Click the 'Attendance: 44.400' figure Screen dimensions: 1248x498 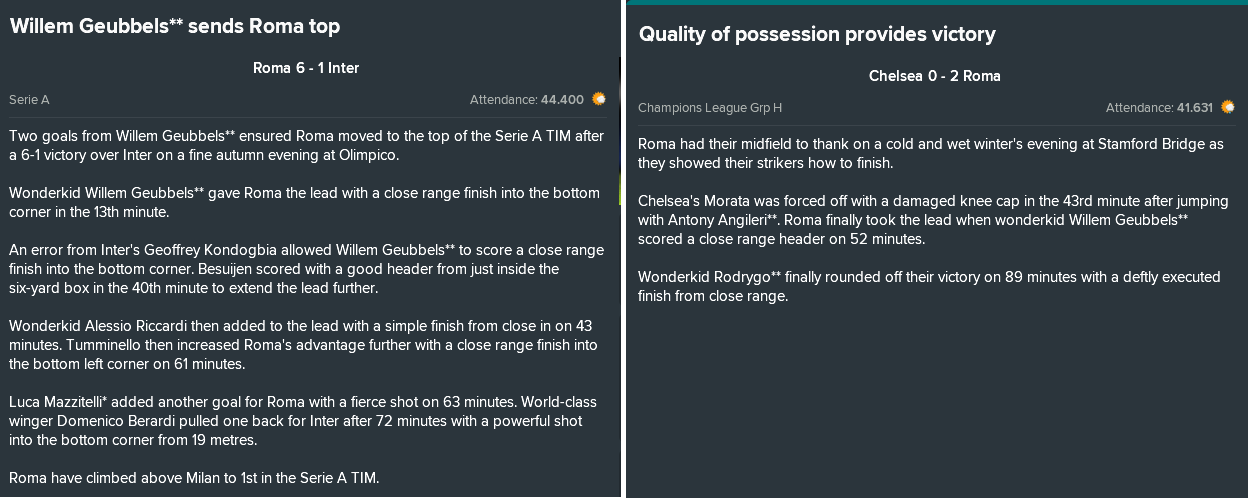527,100
